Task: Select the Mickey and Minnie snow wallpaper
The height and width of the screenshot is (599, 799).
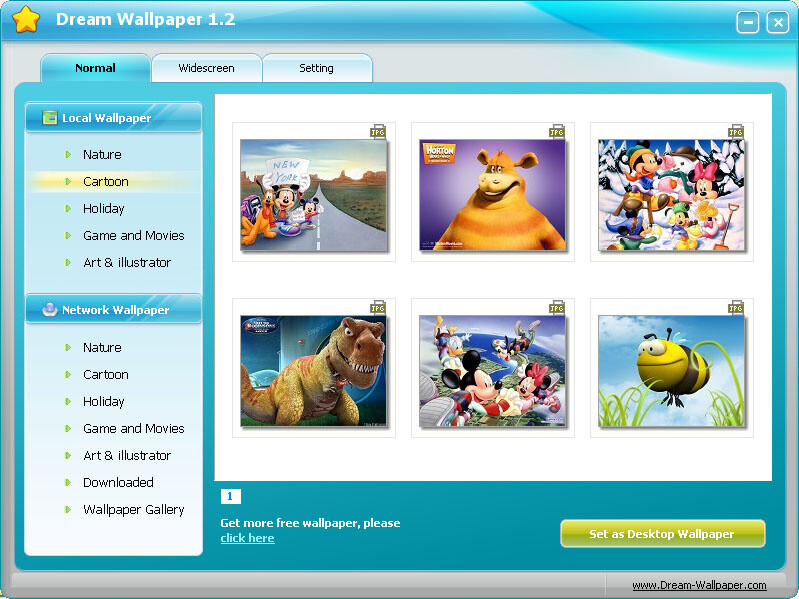Action: [x=672, y=196]
